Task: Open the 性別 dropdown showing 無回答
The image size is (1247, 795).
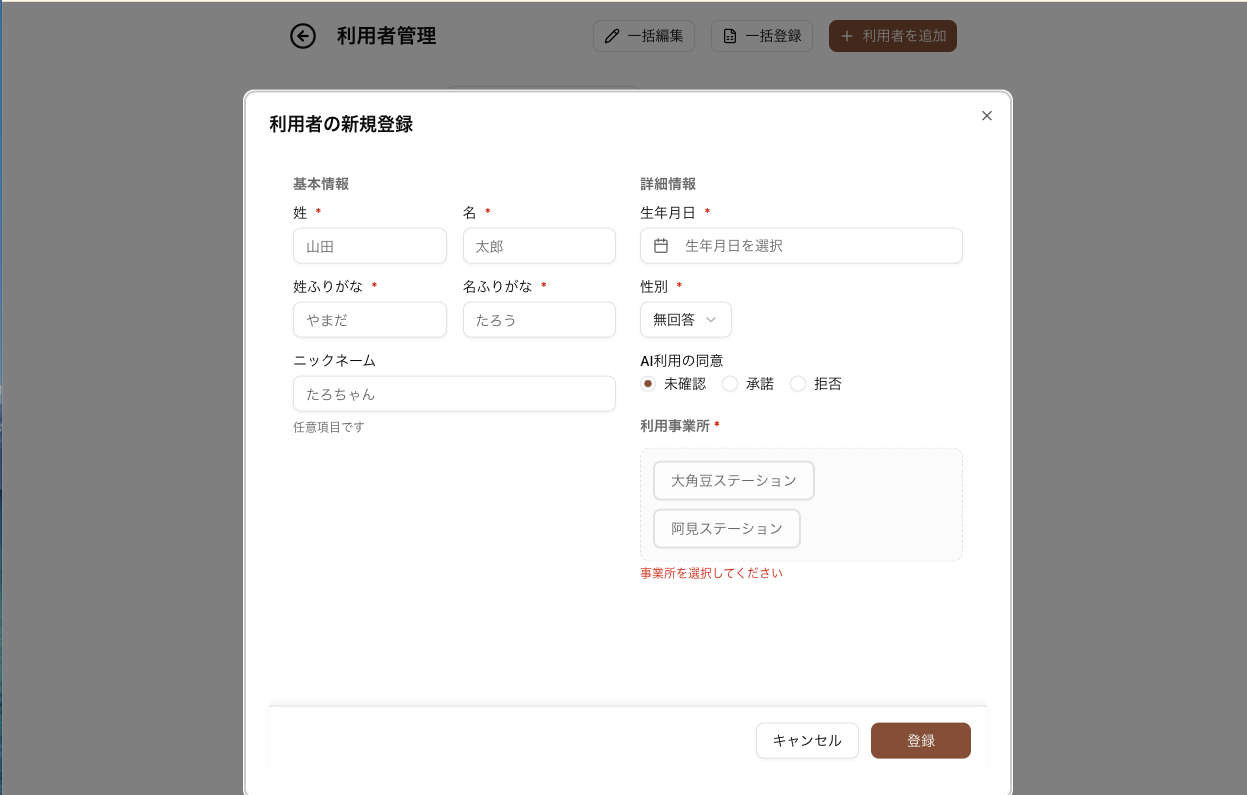Action: (x=685, y=320)
